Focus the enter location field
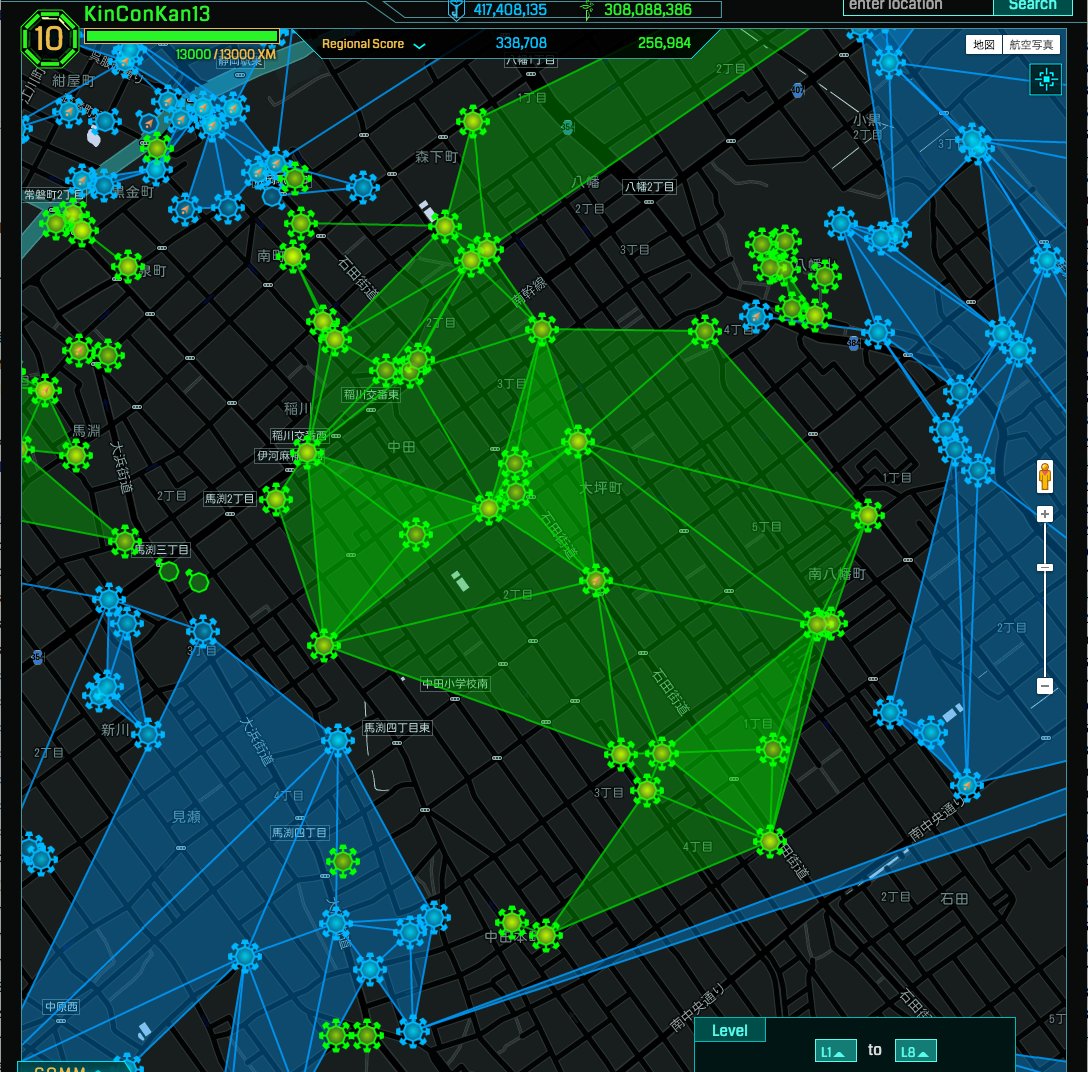1088x1072 pixels. tap(918, 6)
